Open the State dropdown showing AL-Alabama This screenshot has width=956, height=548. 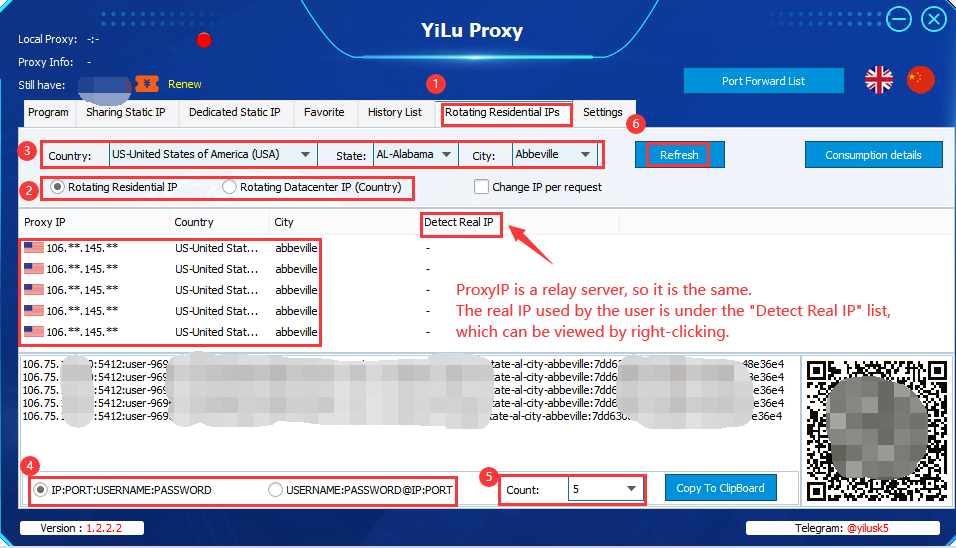[415, 154]
